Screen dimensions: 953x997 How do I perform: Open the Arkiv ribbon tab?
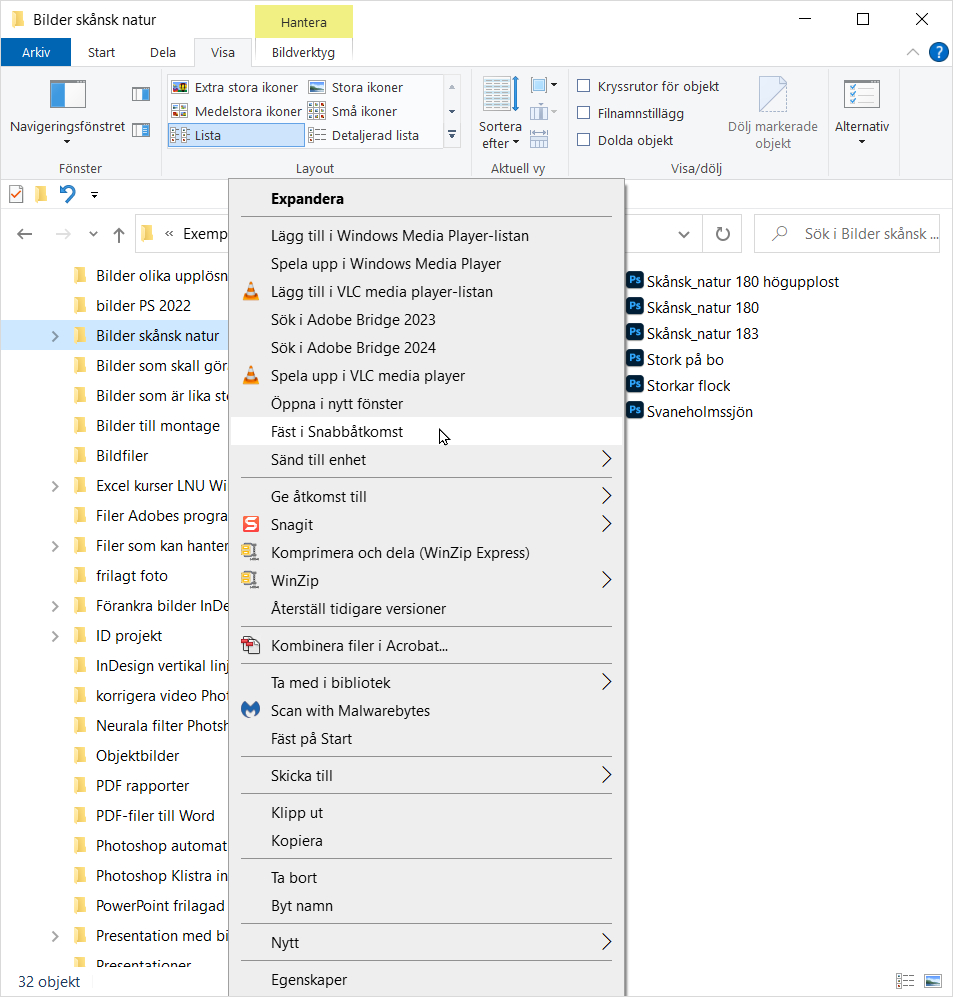[x=36, y=53]
